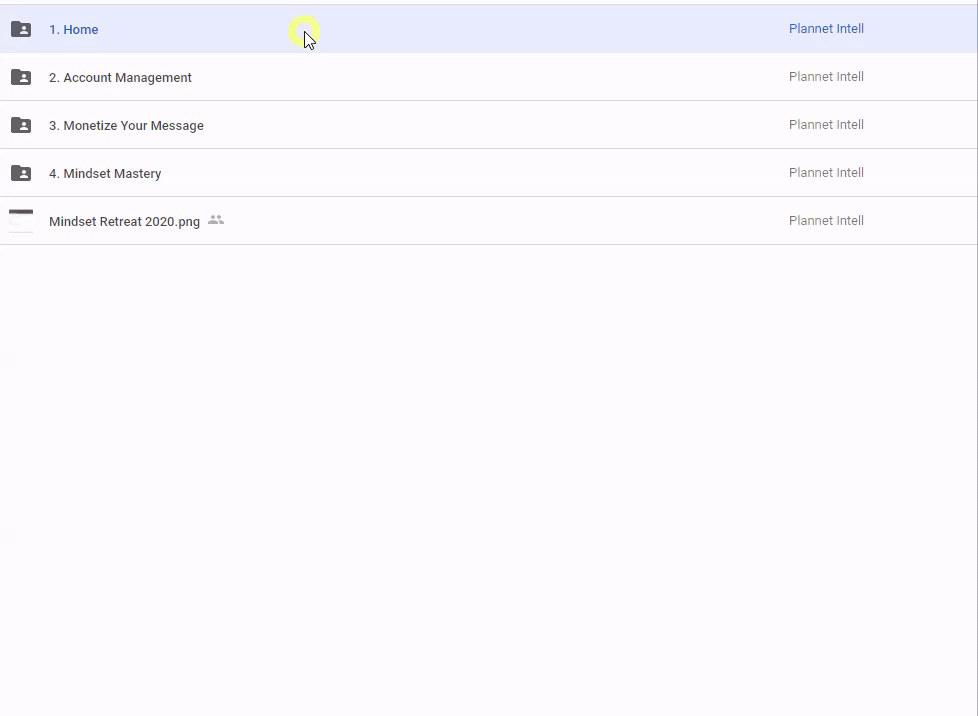Click blank space between Mindset Retreat 2020.png and owner

coord(500,221)
